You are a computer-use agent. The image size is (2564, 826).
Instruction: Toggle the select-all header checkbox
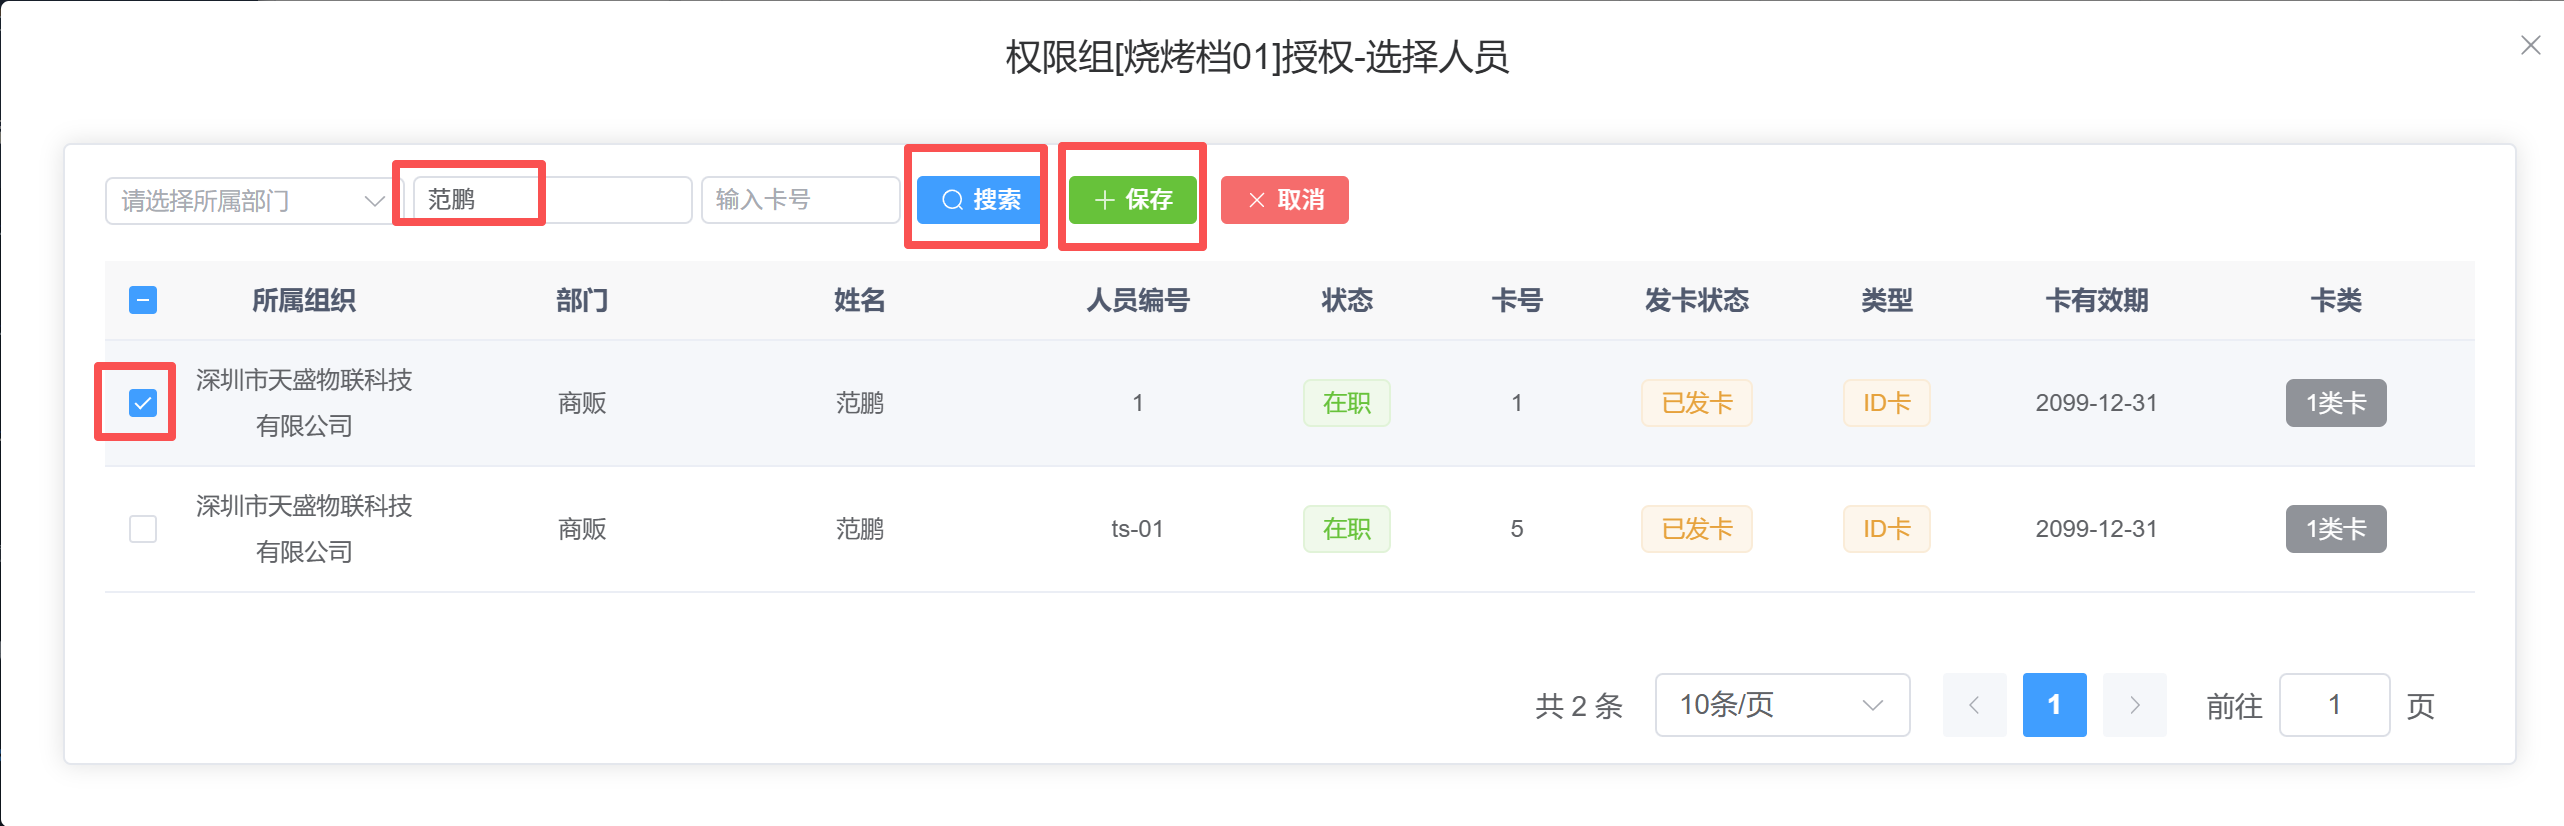[x=143, y=300]
